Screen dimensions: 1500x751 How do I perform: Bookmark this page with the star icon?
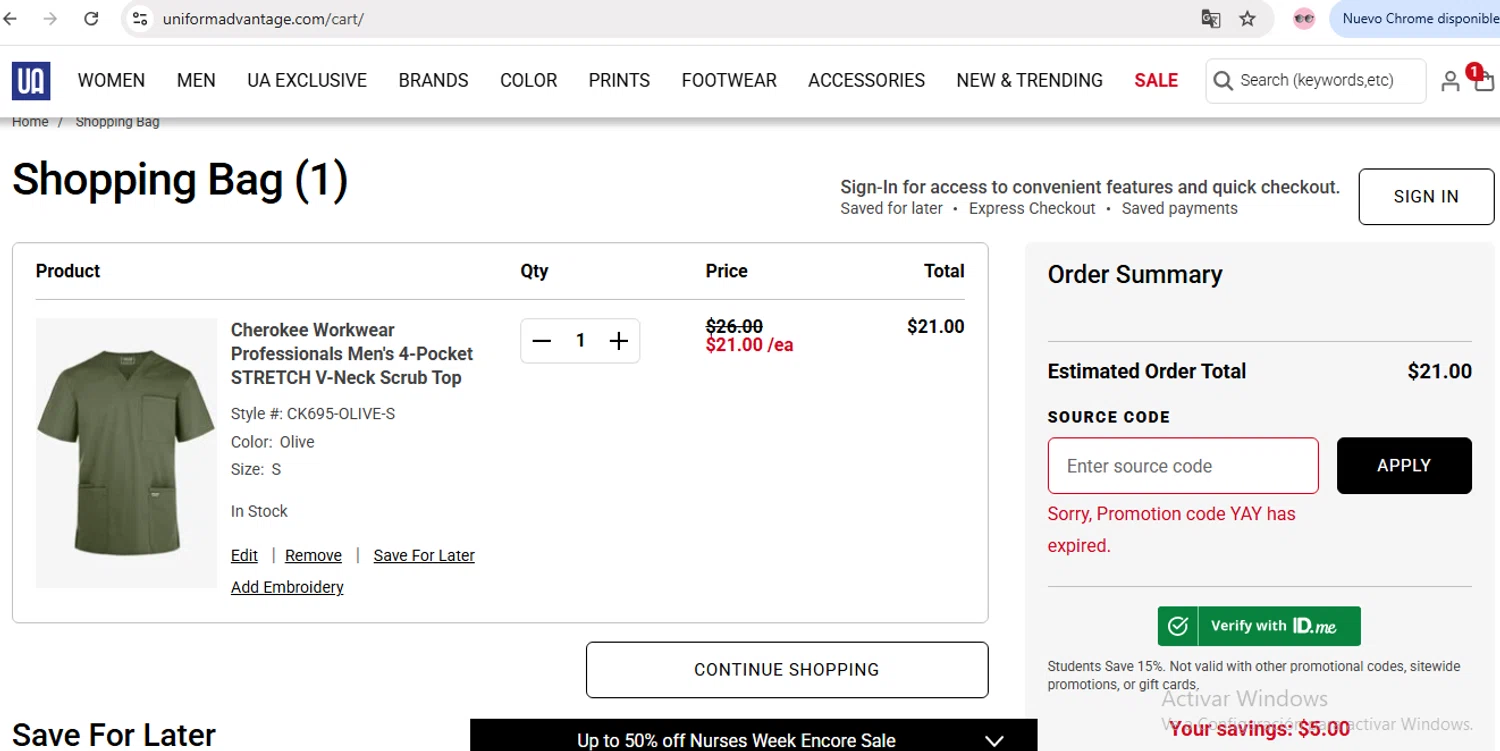click(1247, 19)
